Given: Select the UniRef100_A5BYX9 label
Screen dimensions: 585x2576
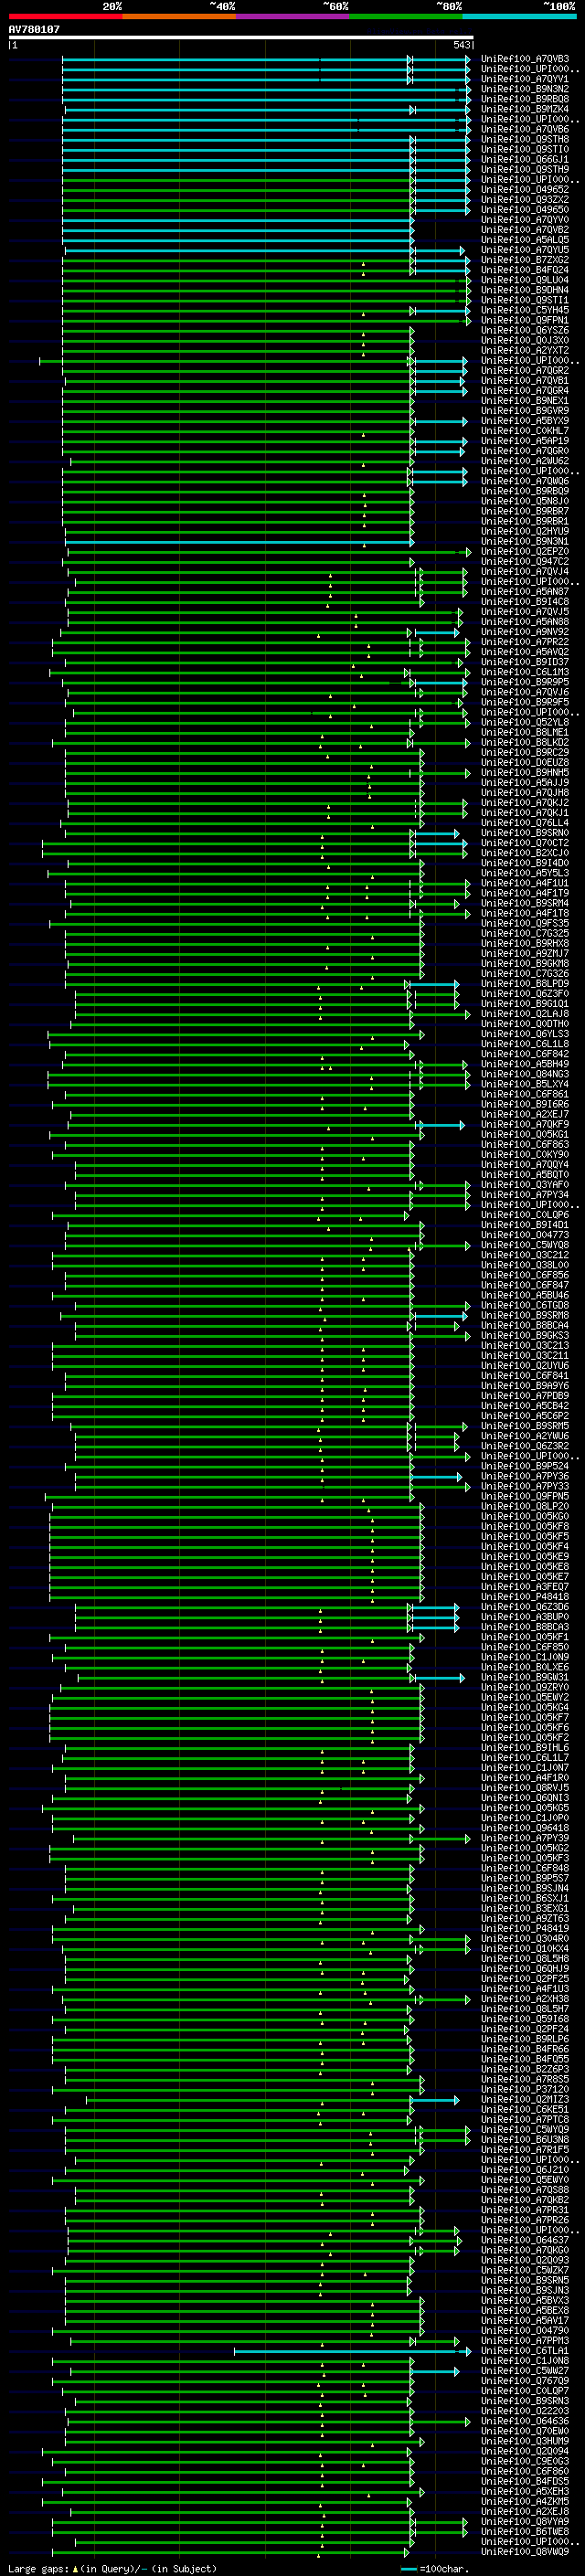Looking at the screenshot, I should (x=525, y=421).
